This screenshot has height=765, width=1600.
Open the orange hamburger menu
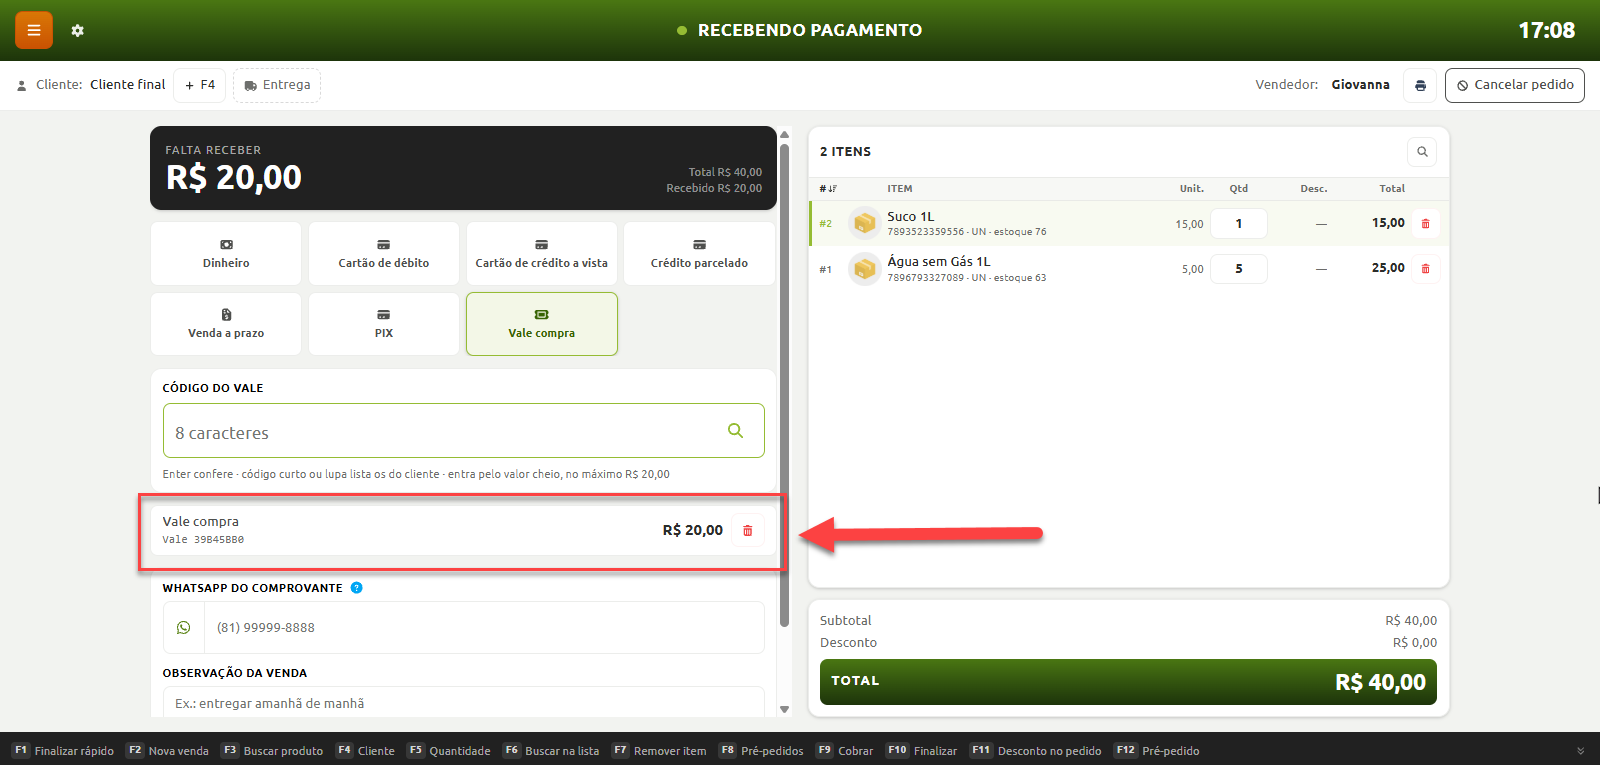pyautogui.click(x=33, y=31)
